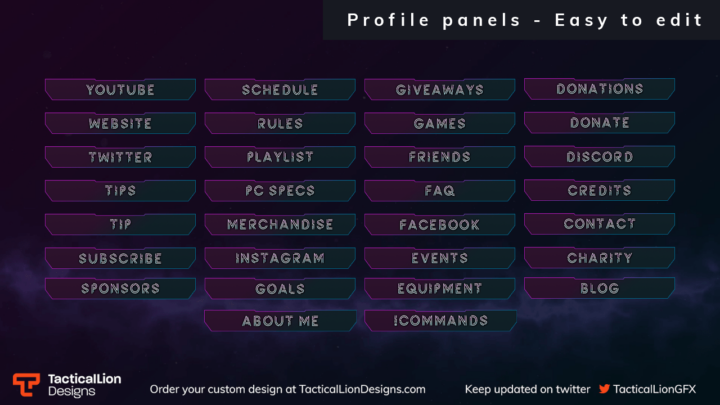The height and width of the screenshot is (405, 720).
Task: Open the SCHEDULE panel
Action: pos(280,90)
